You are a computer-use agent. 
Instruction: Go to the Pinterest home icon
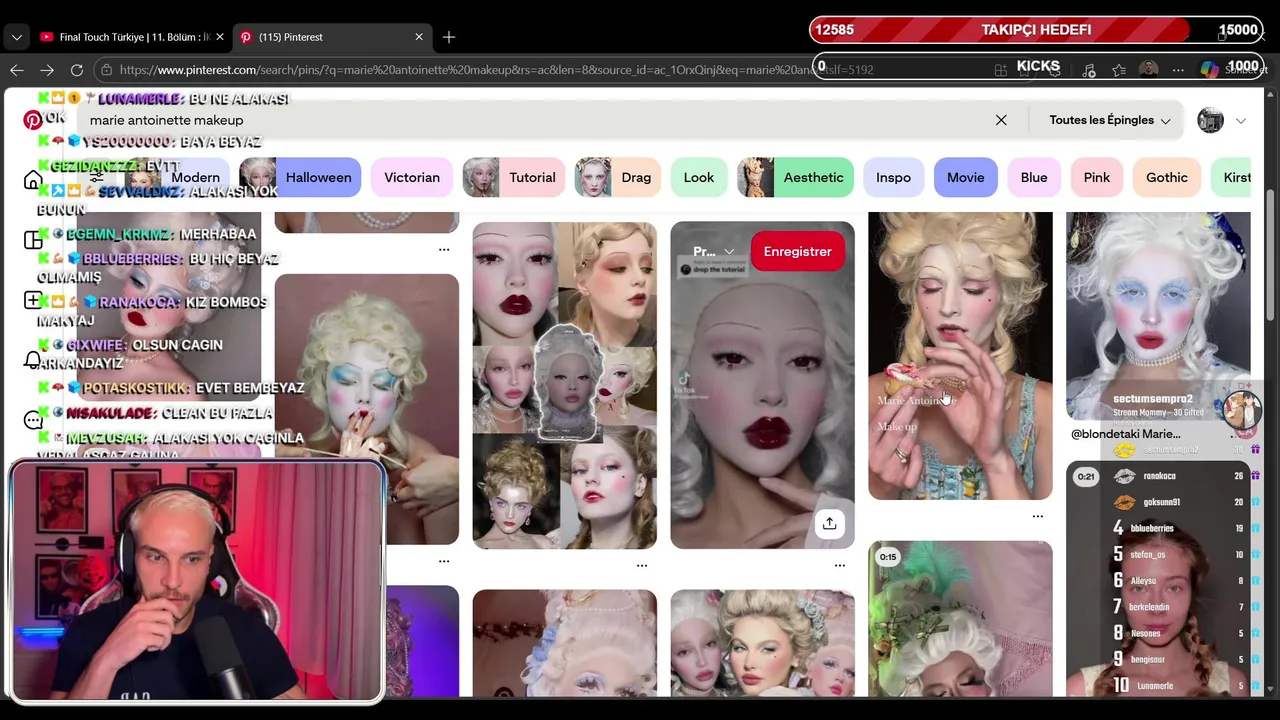(33, 180)
